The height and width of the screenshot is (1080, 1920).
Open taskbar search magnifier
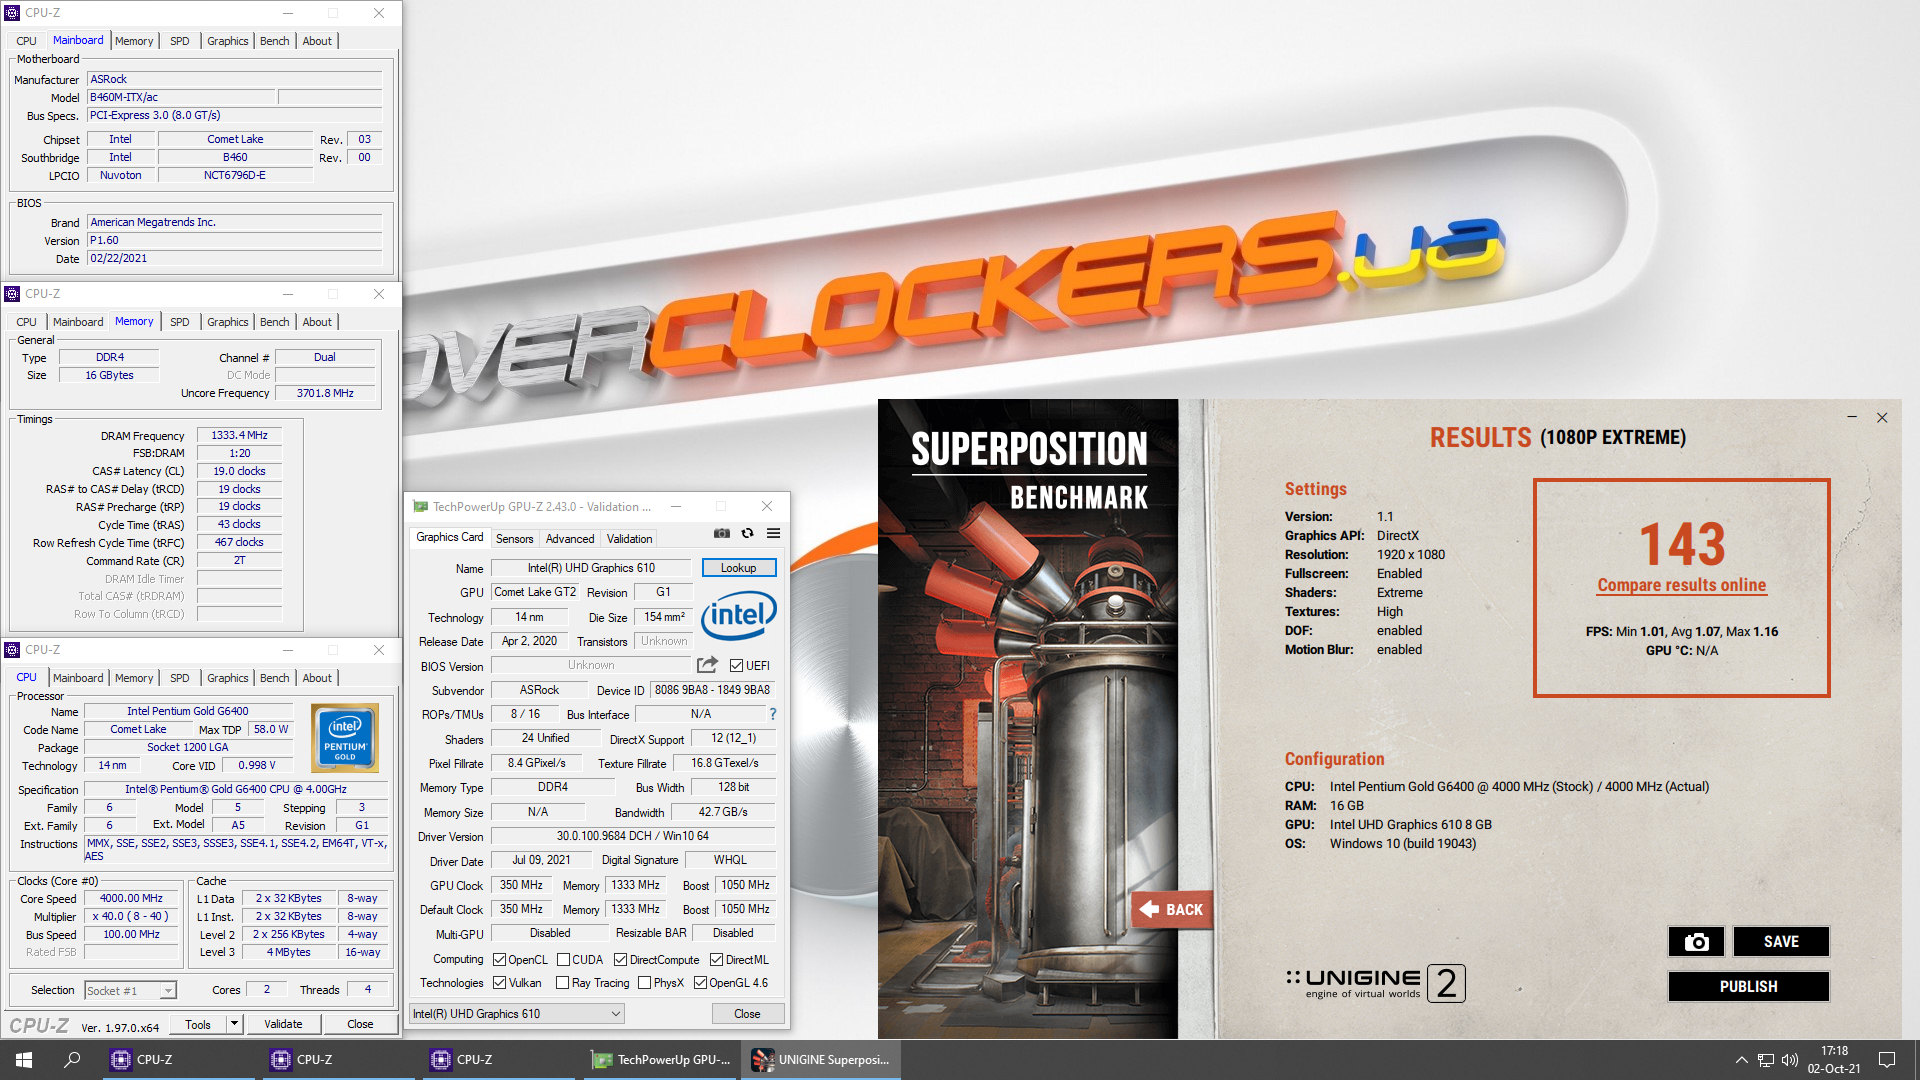[72, 1060]
